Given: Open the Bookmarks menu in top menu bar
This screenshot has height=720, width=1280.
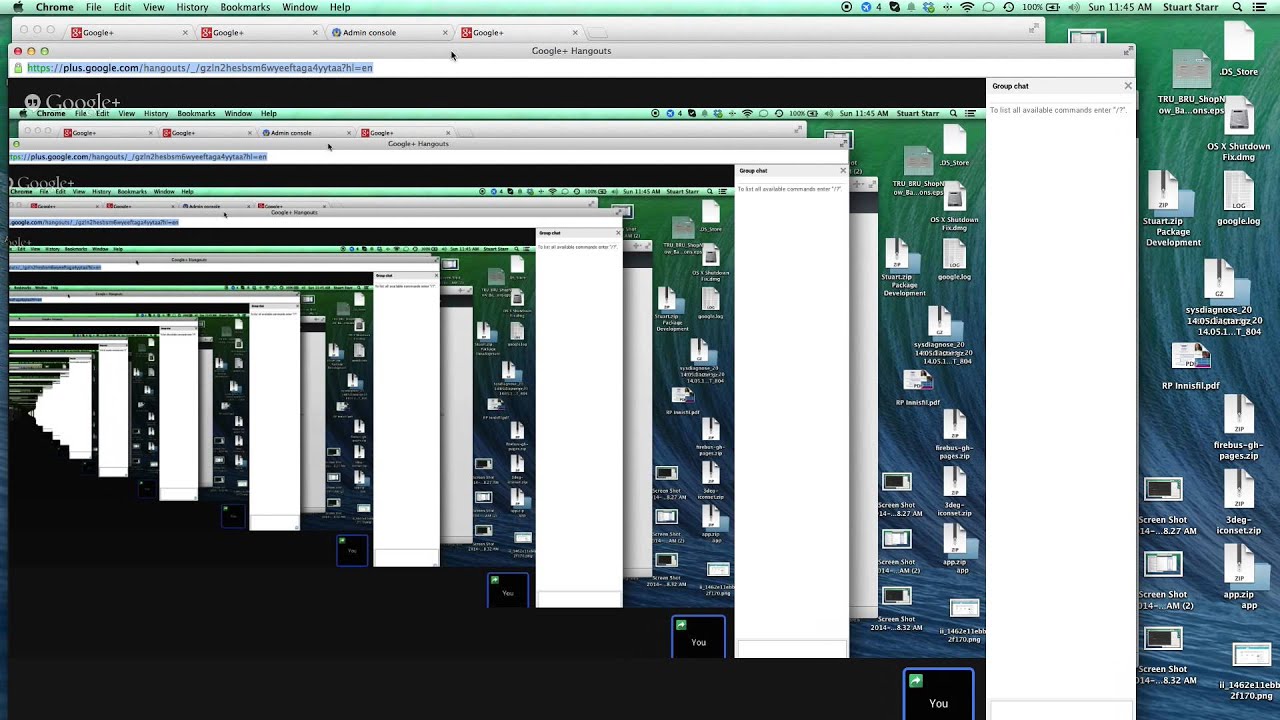Looking at the screenshot, I should click(x=245, y=7).
